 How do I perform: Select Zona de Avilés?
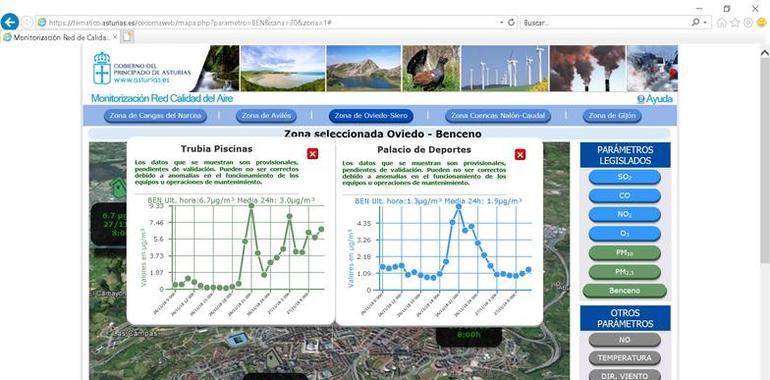266,116
